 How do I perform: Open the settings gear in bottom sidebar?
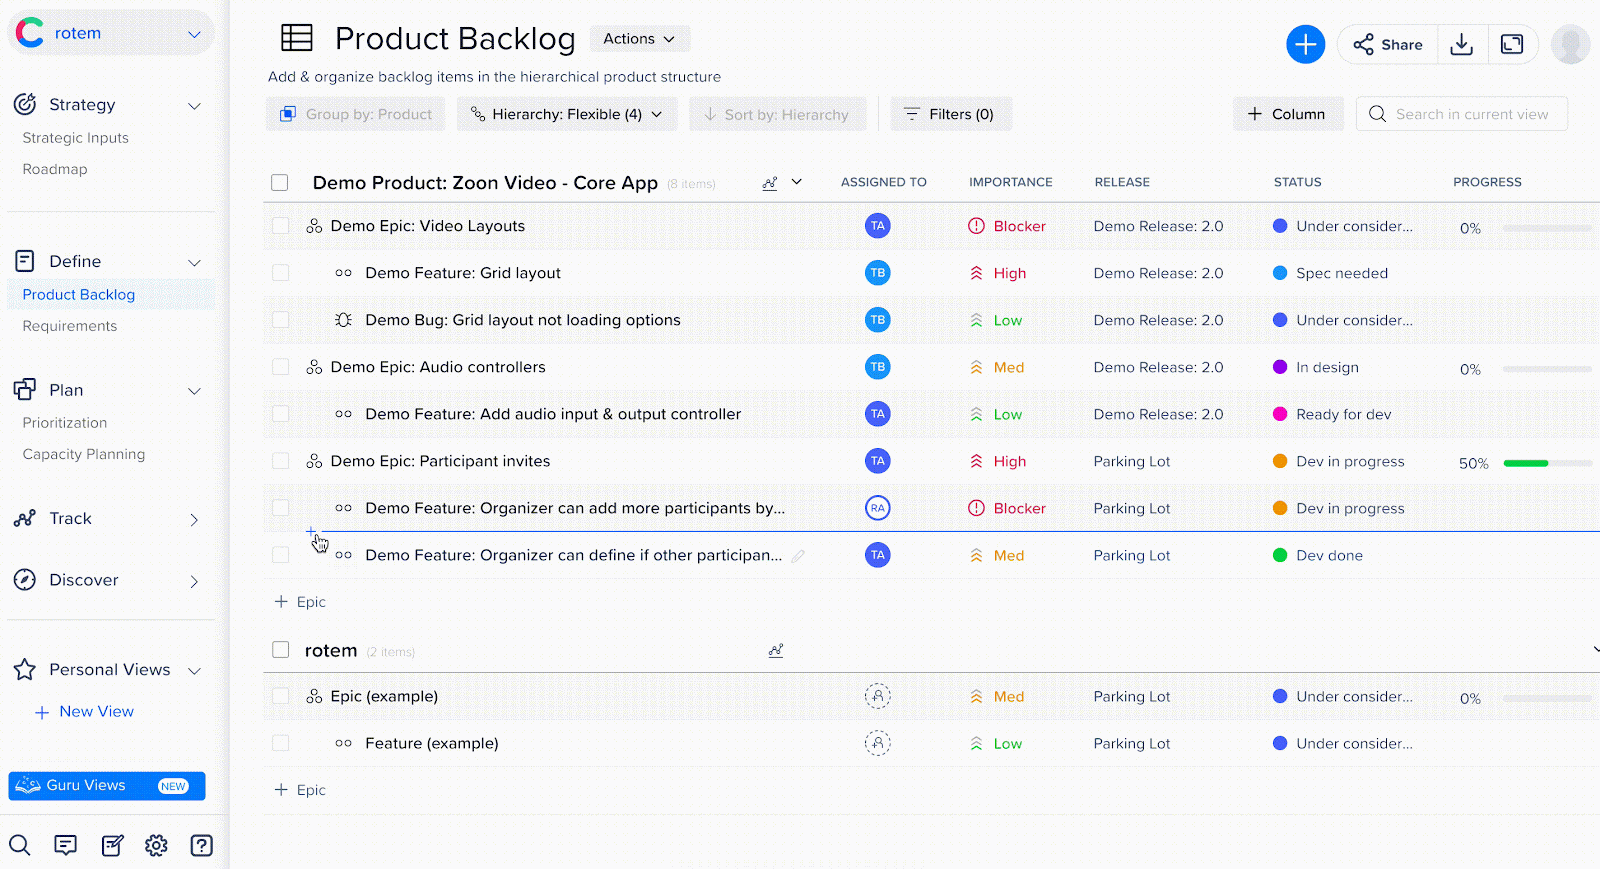click(156, 846)
